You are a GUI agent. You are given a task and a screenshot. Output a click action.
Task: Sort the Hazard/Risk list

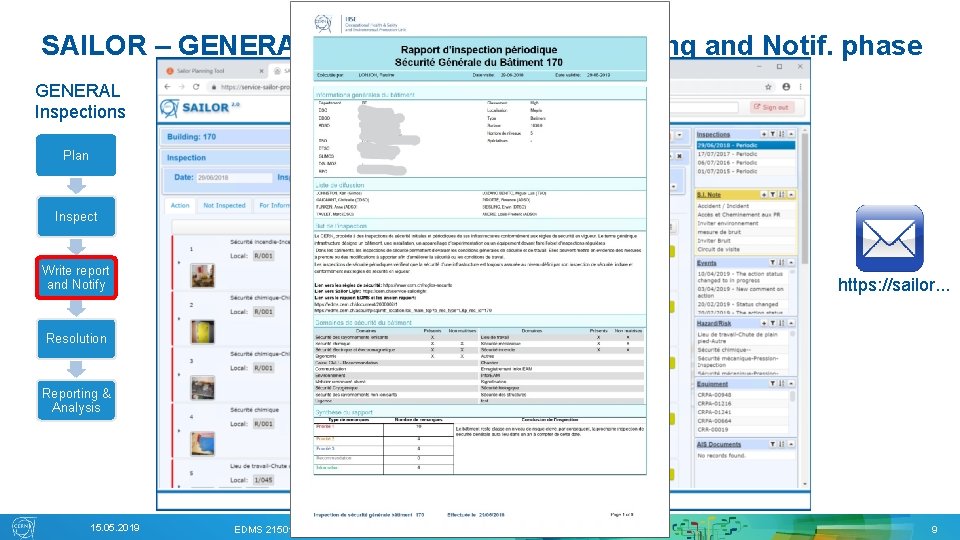782,323
